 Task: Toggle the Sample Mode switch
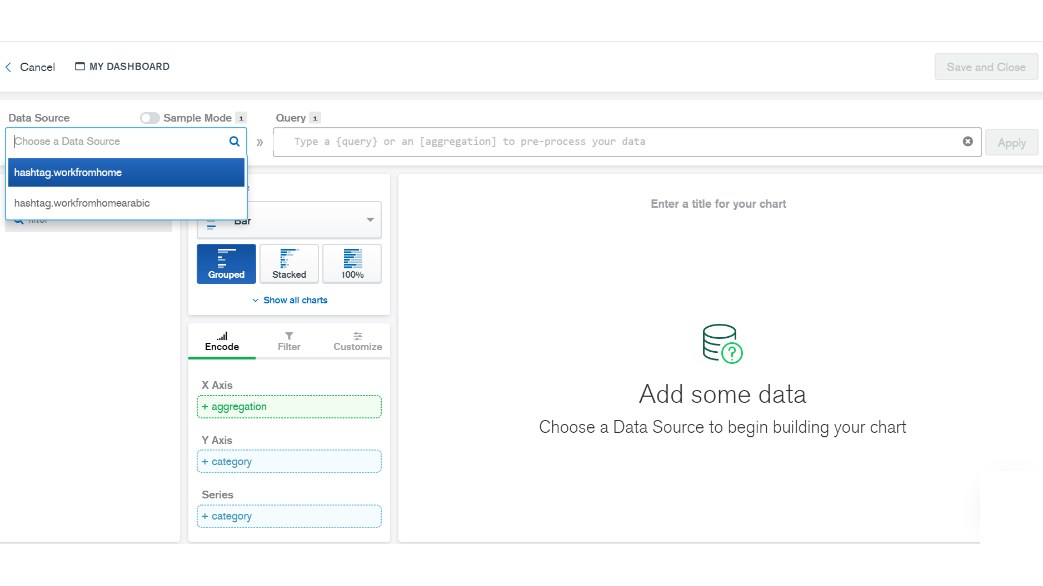[x=150, y=118]
